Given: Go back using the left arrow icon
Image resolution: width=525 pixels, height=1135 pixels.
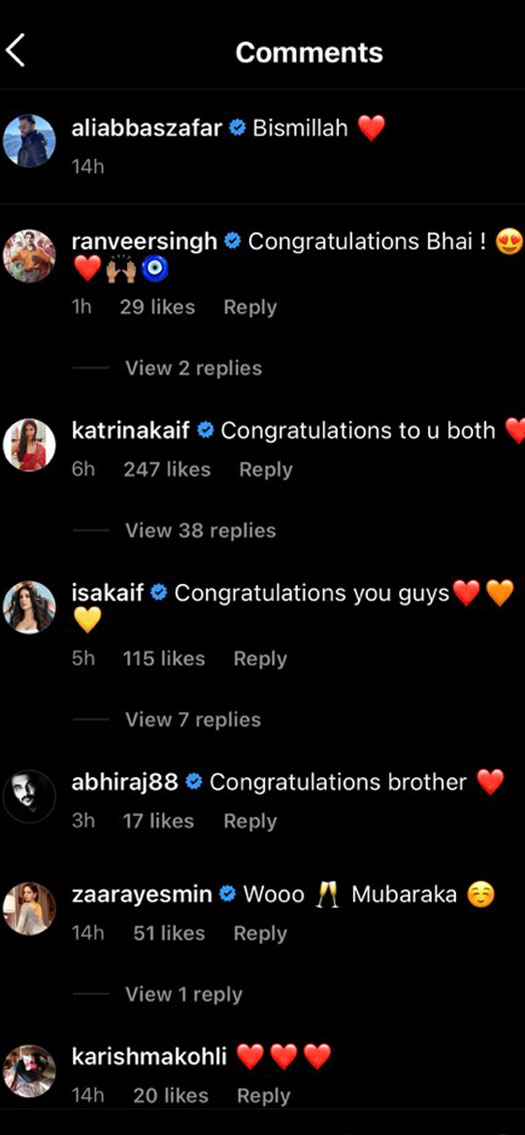Looking at the screenshot, I should [x=16, y=51].
